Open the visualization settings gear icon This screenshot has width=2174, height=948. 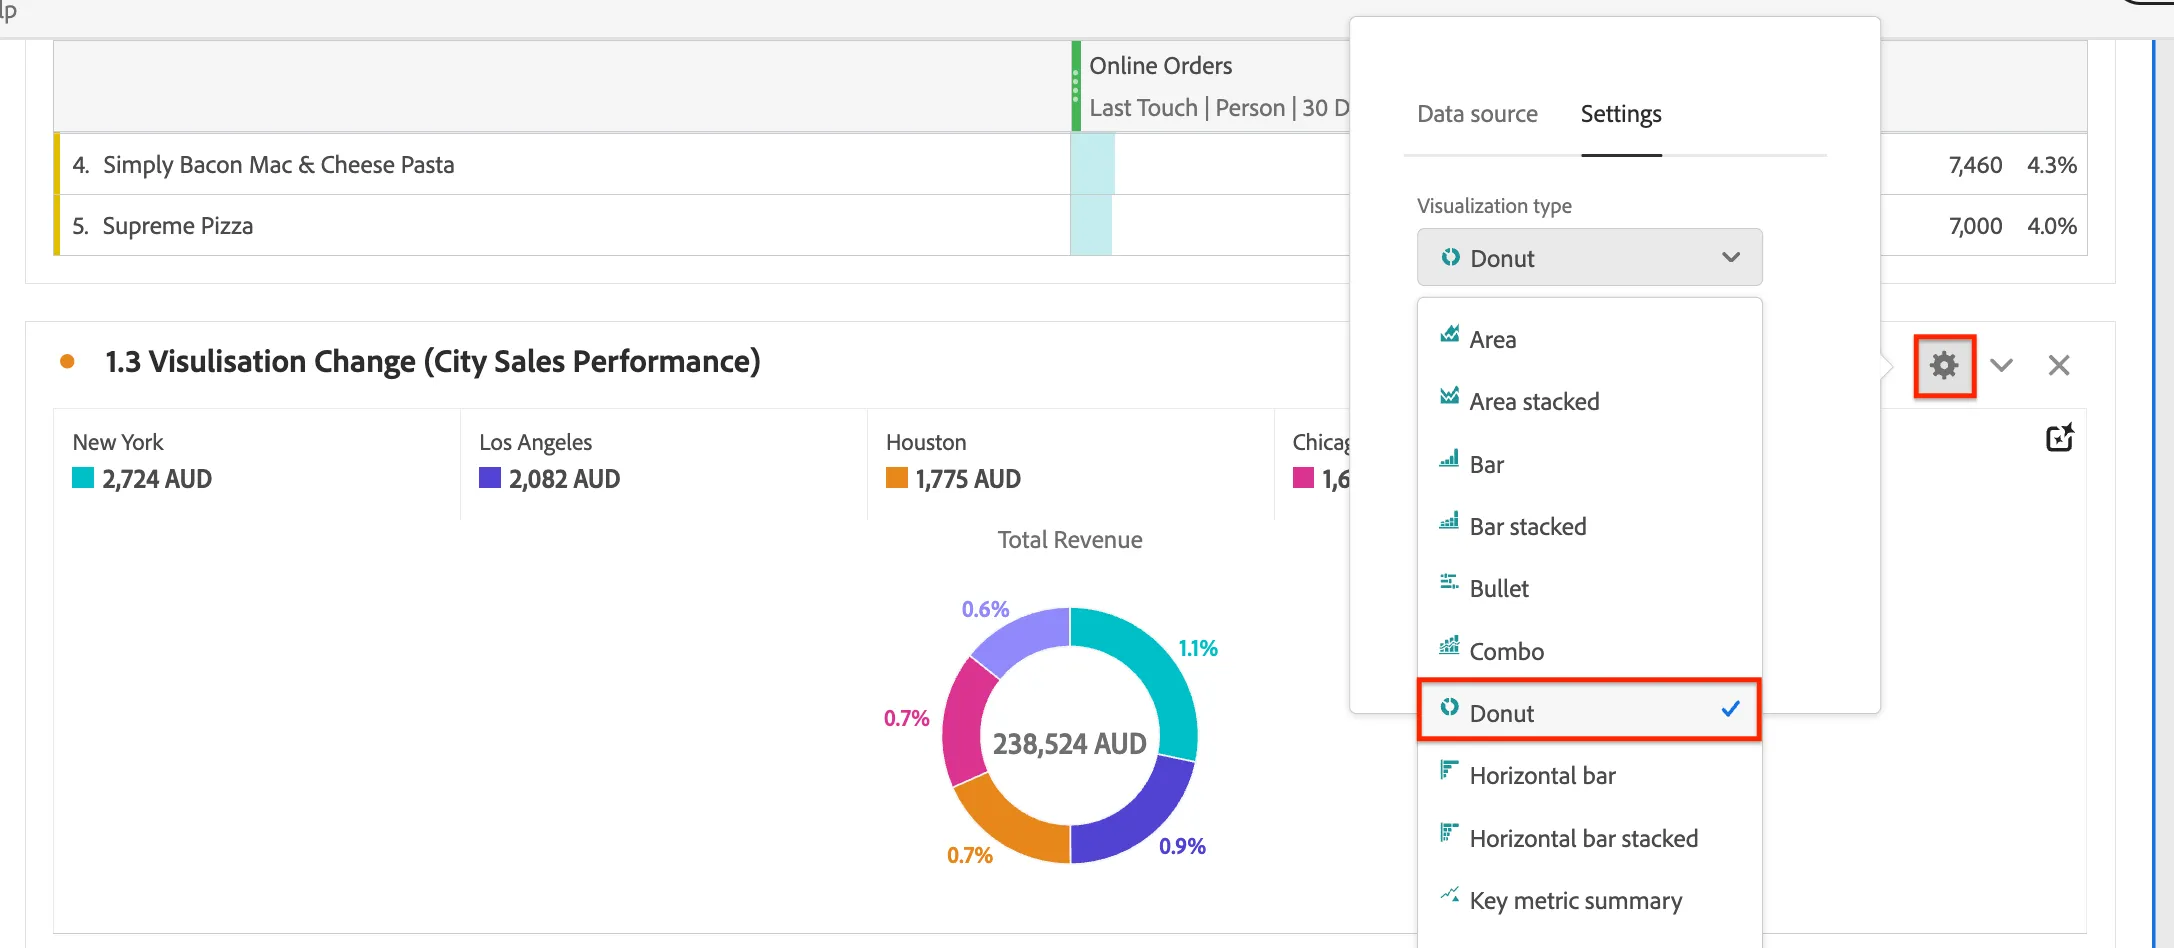1944,366
